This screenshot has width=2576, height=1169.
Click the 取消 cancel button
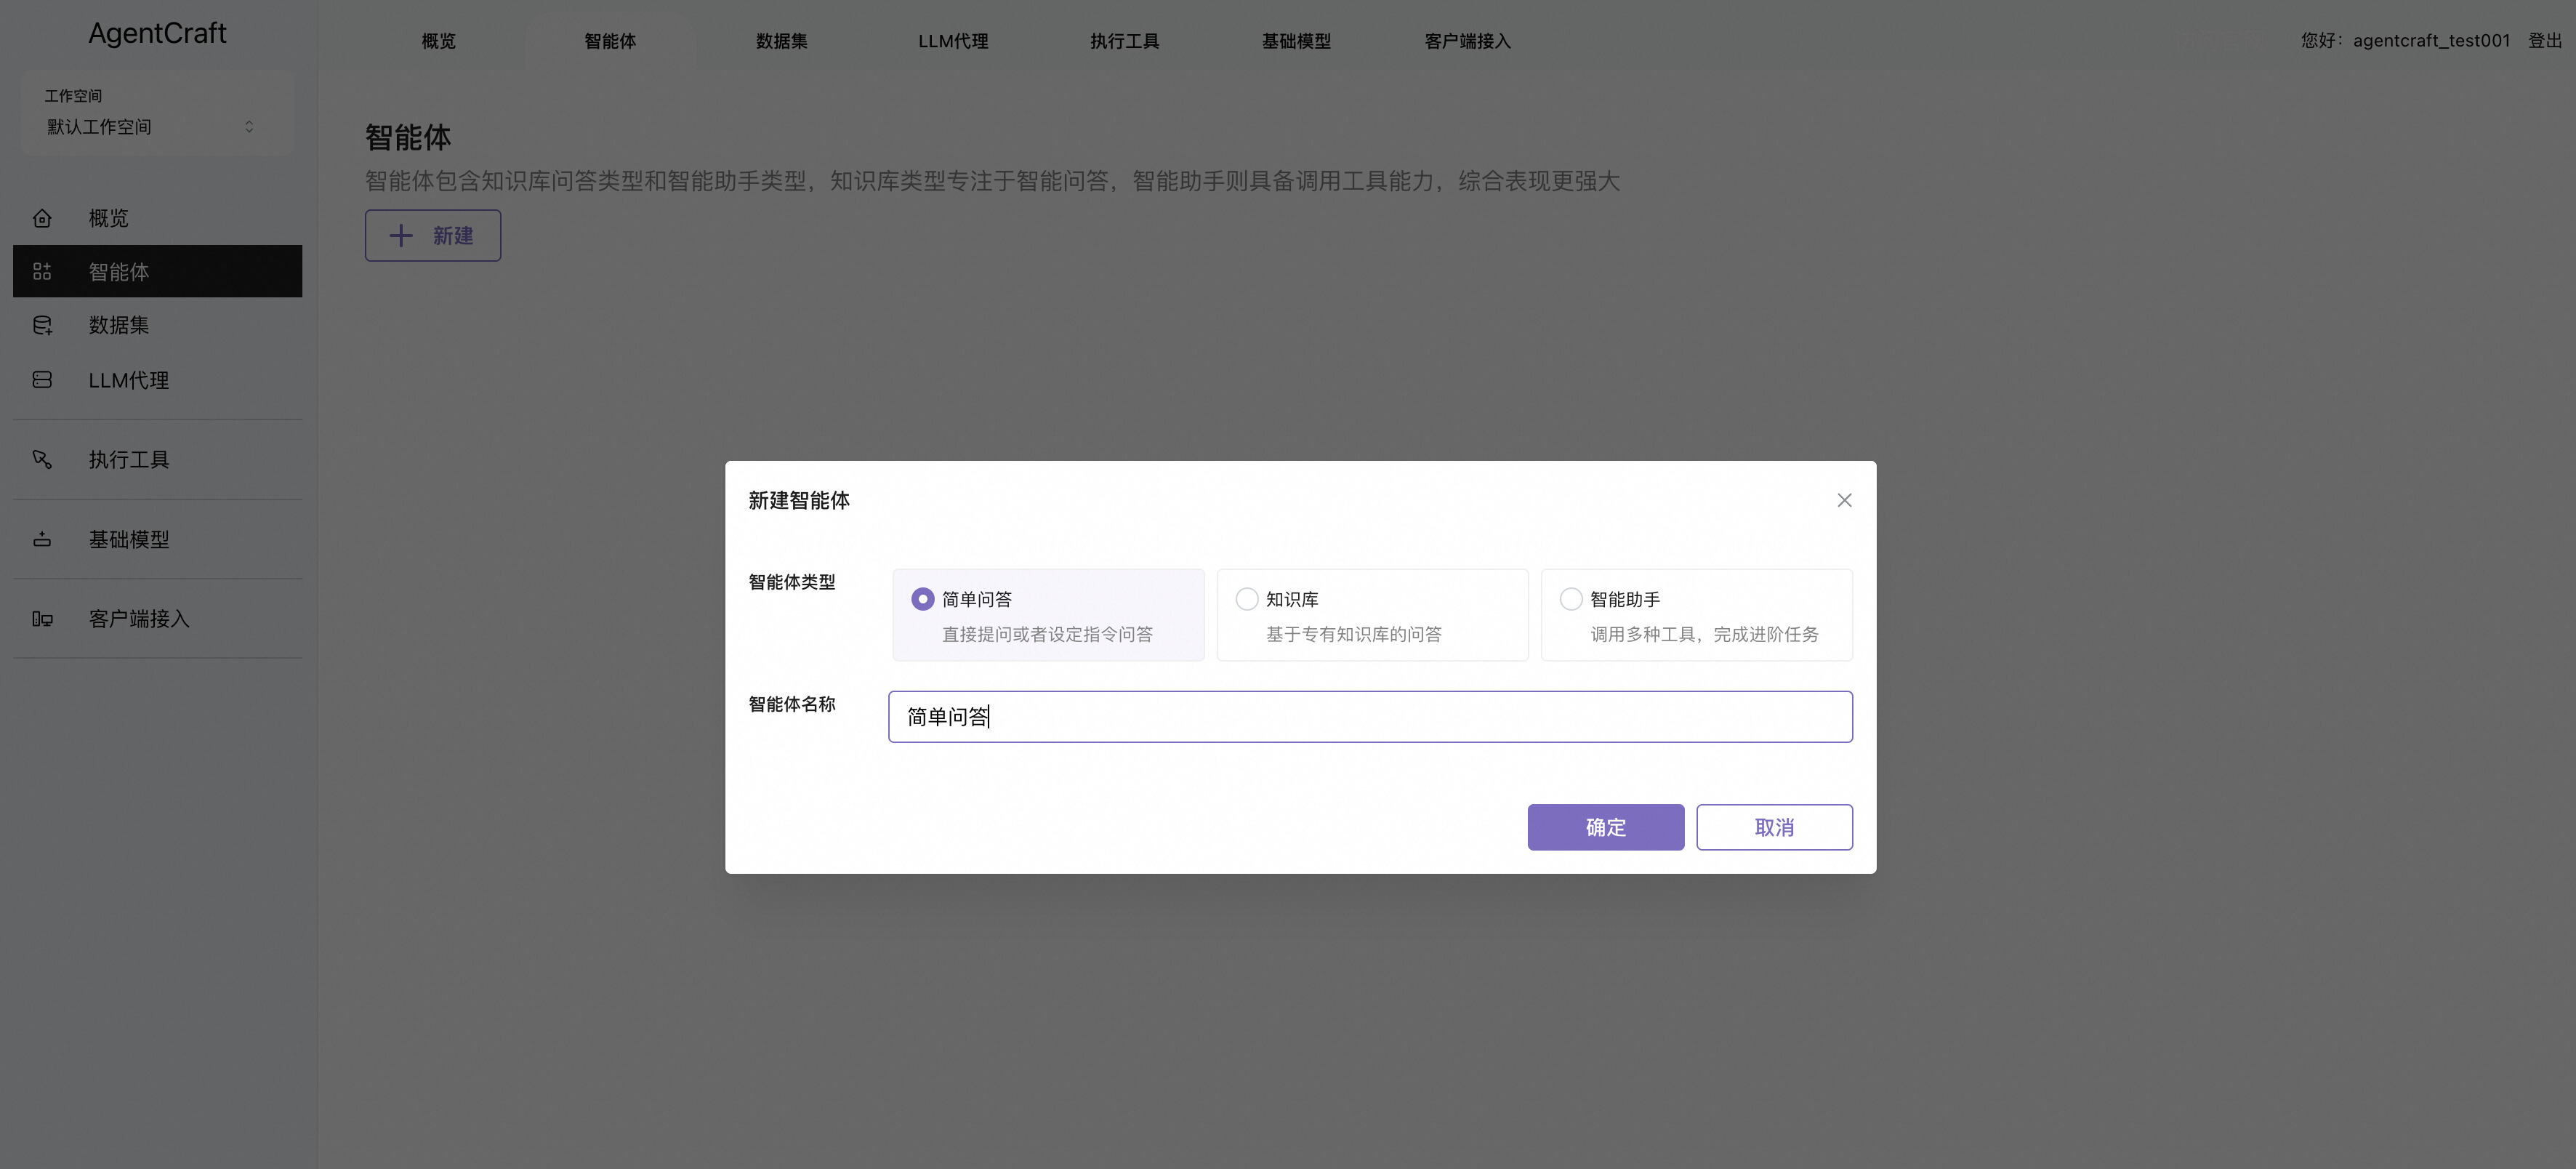(1773, 827)
